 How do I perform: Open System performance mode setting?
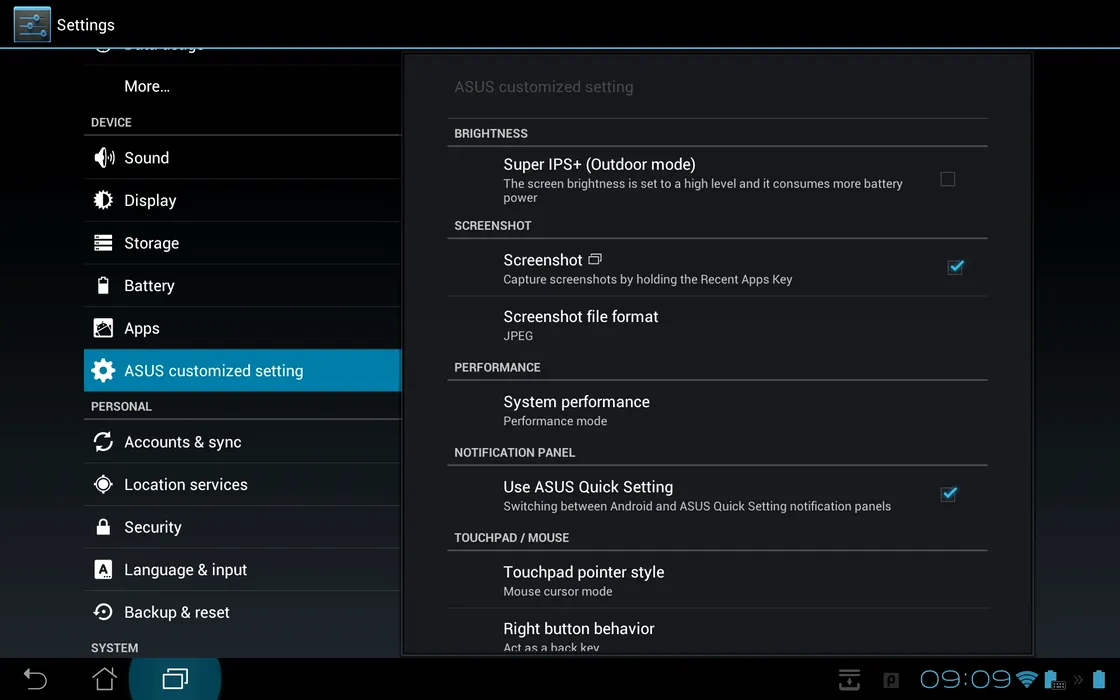[x=717, y=410]
